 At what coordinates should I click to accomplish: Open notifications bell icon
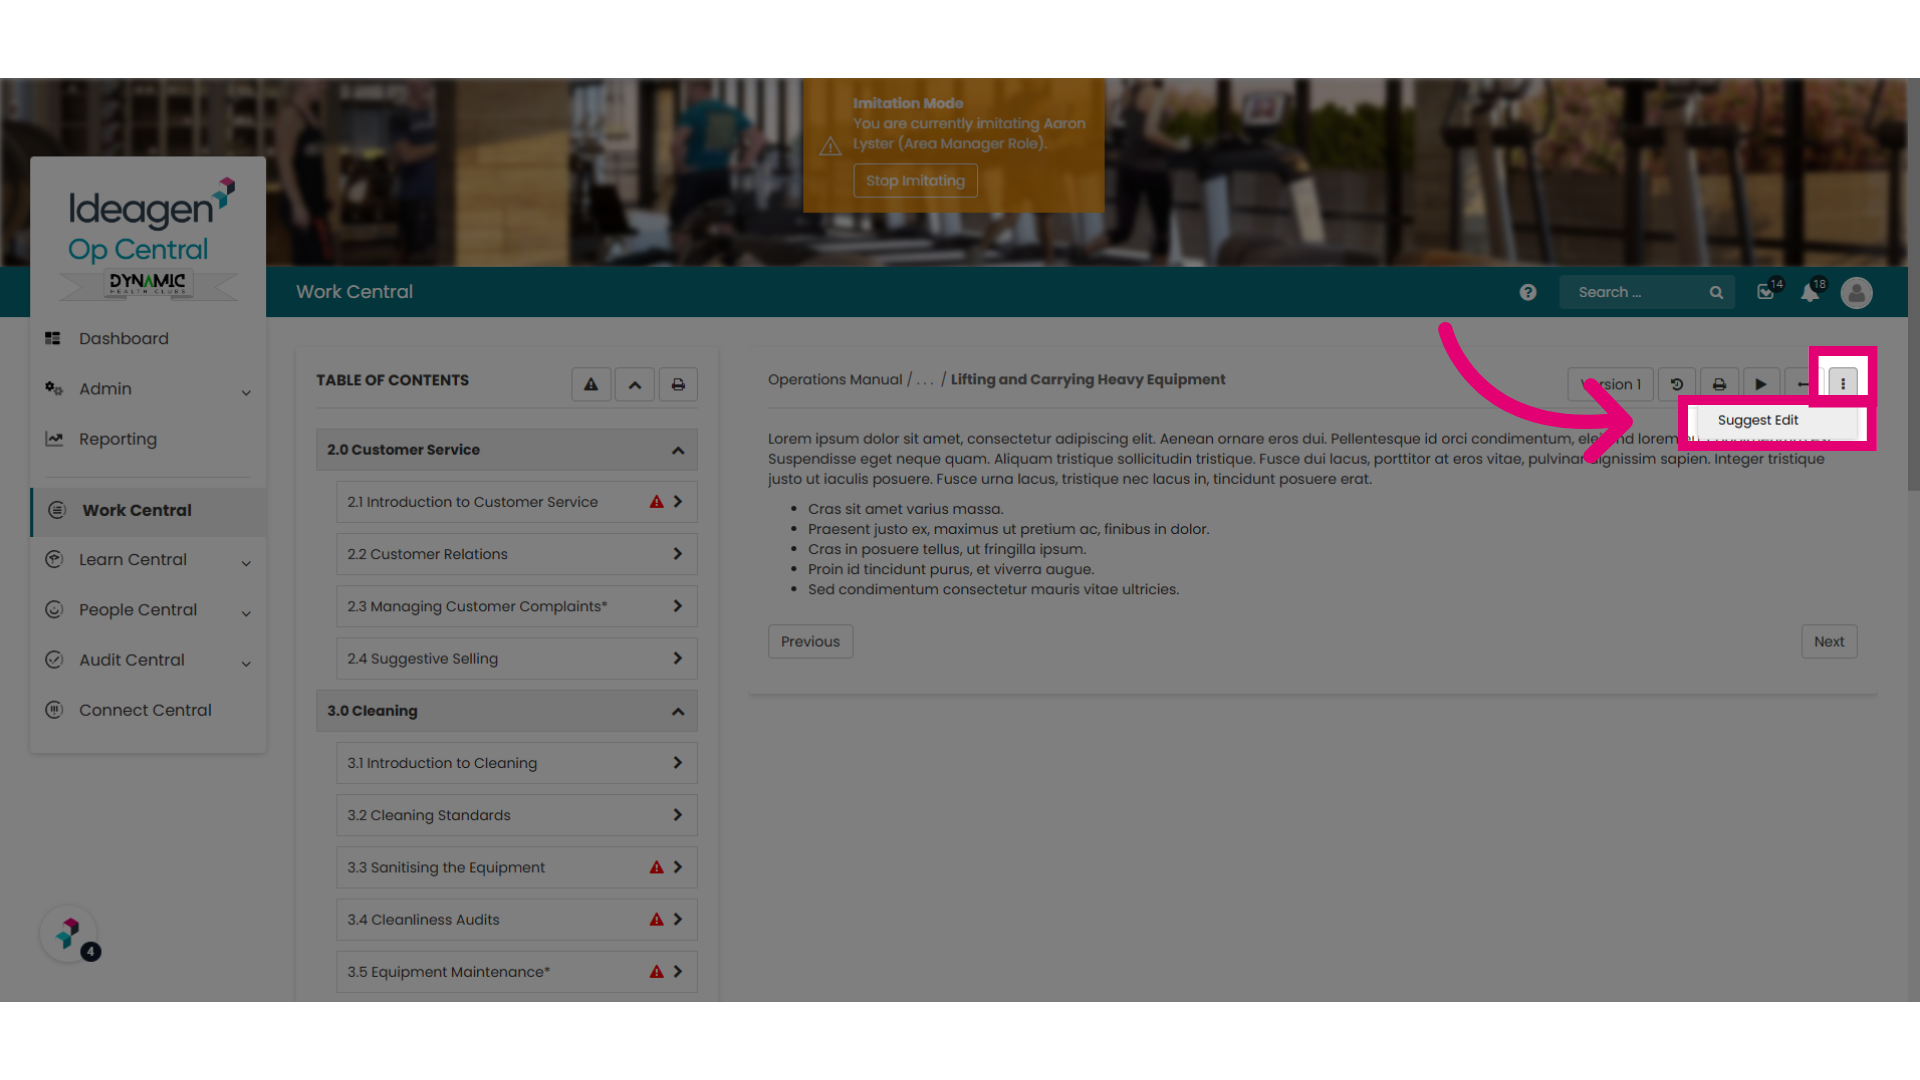[x=1810, y=292]
